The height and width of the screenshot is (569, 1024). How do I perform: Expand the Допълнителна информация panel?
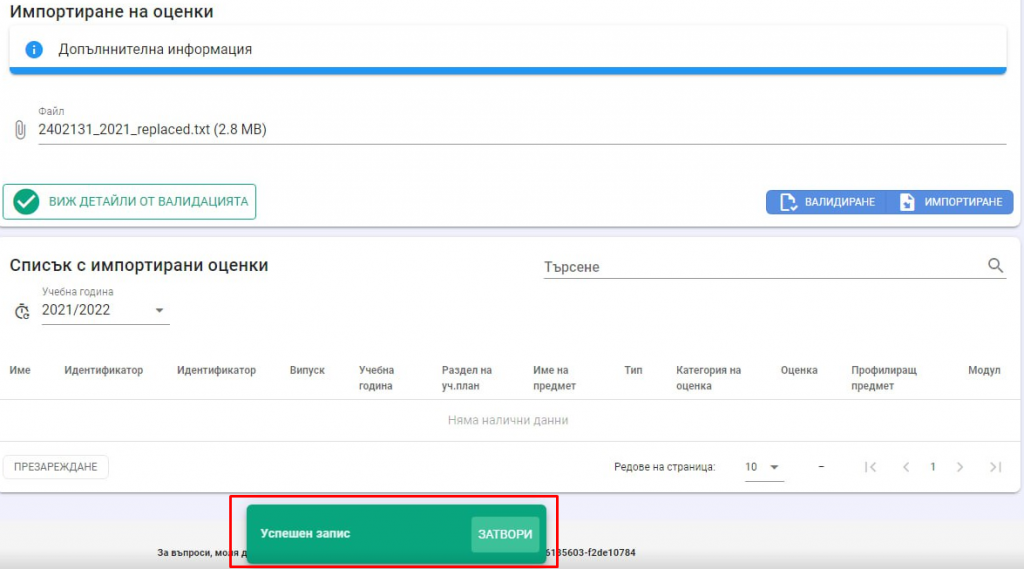507,49
